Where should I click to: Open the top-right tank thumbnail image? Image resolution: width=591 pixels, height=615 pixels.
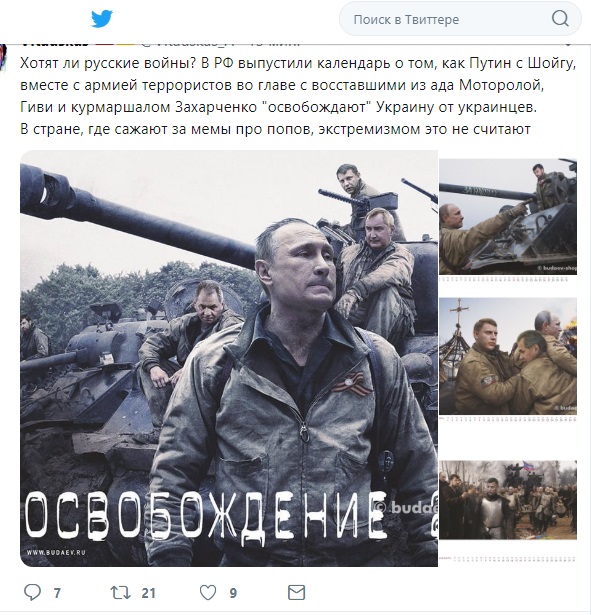point(508,217)
